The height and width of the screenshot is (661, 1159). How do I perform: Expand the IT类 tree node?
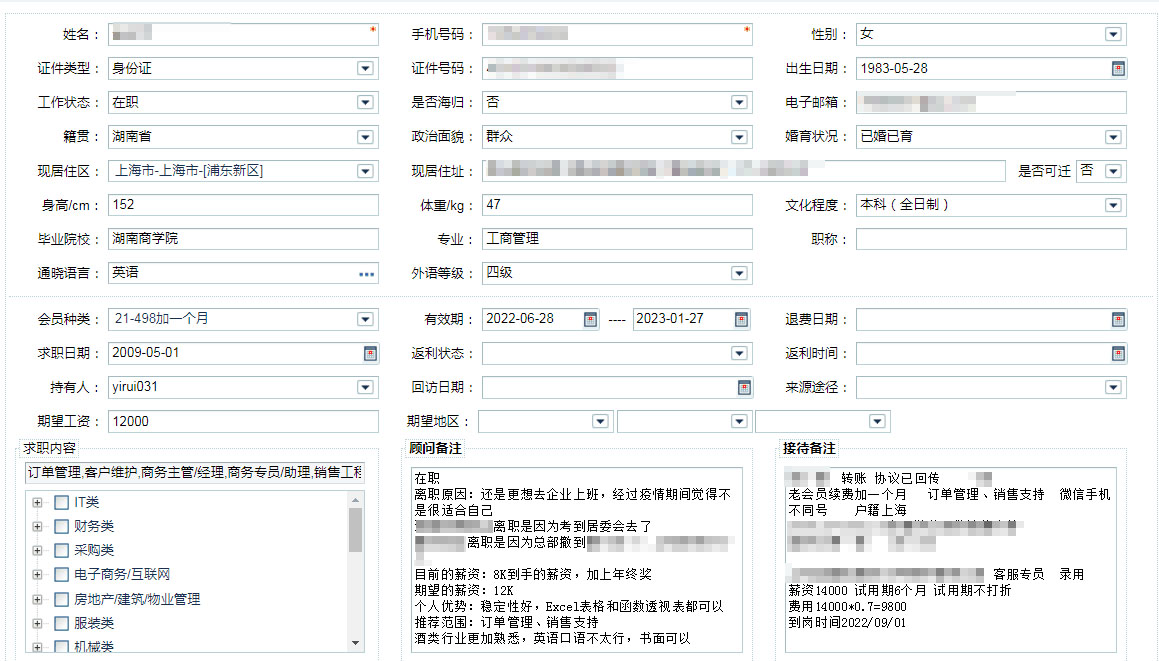37,503
